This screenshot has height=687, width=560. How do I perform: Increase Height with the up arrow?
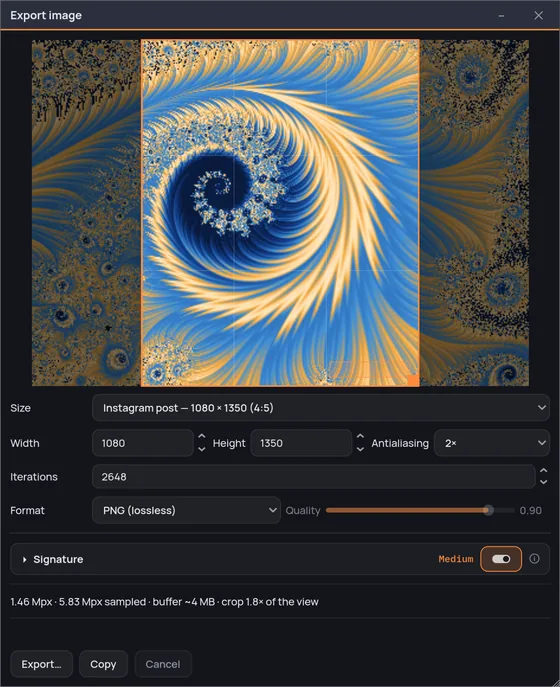pos(360,436)
